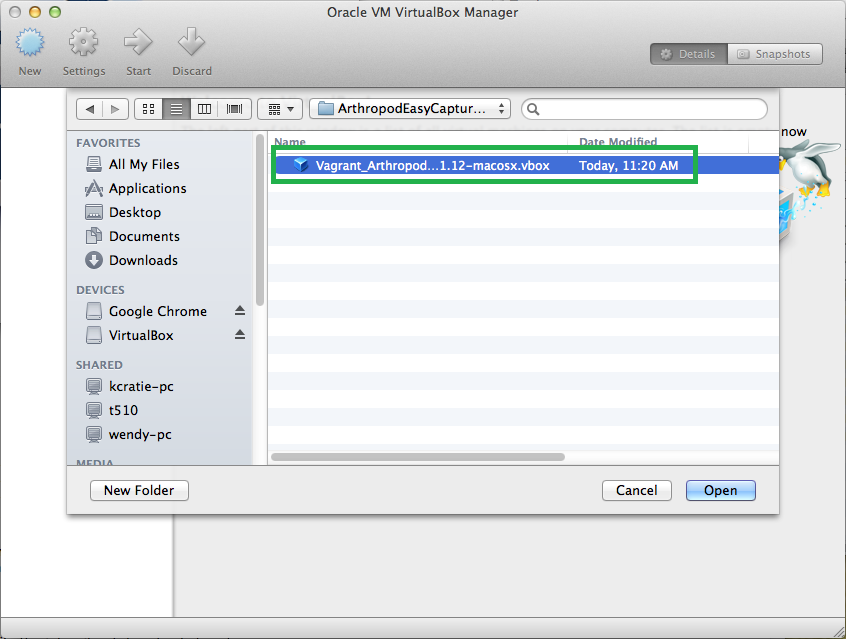Click the horizontal scrollbar of file list
Image resolution: width=846 pixels, height=639 pixels.
coord(418,457)
